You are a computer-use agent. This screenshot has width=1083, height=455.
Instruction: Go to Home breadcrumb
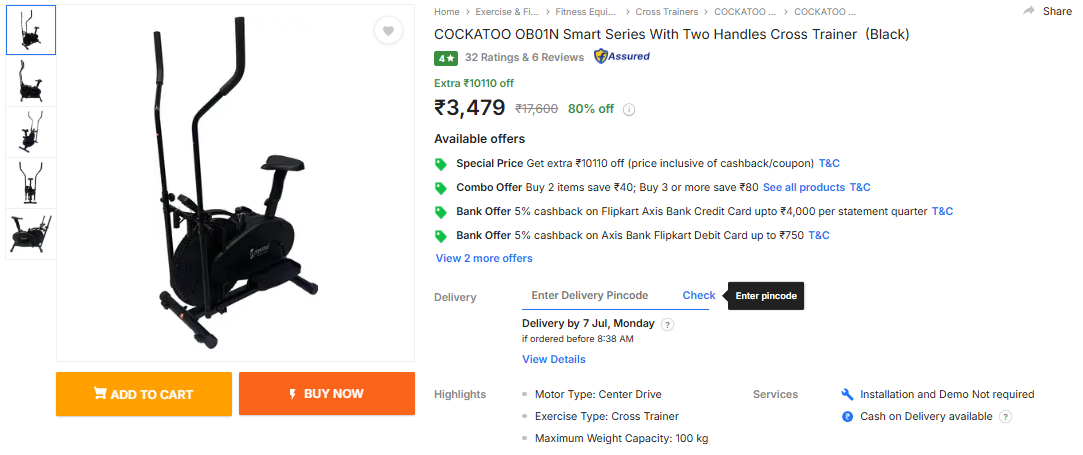tap(447, 12)
